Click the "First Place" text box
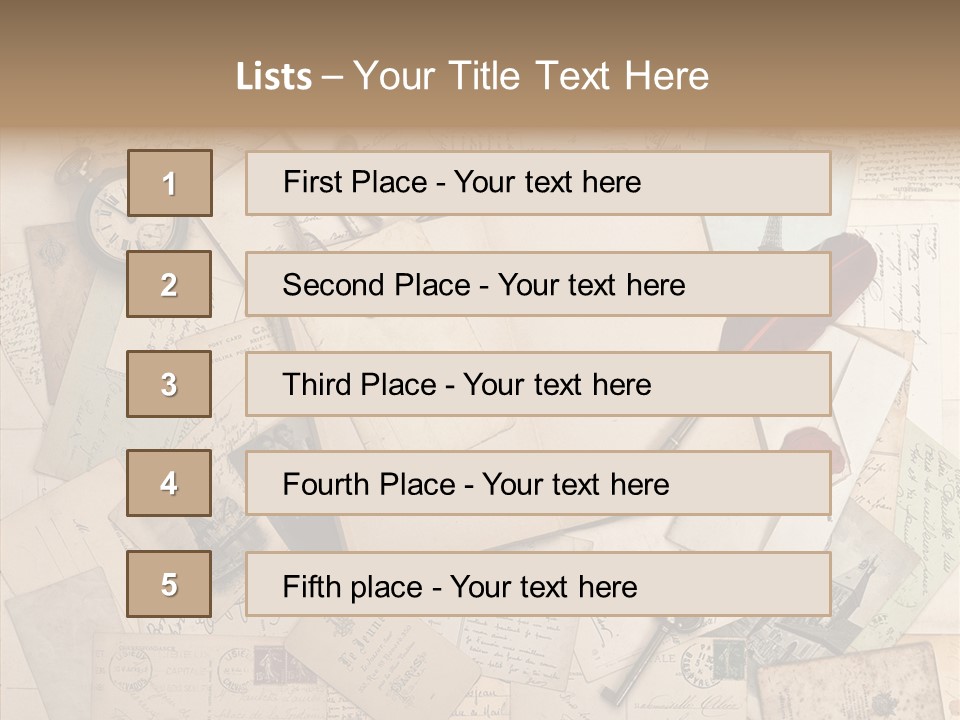 (x=538, y=183)
